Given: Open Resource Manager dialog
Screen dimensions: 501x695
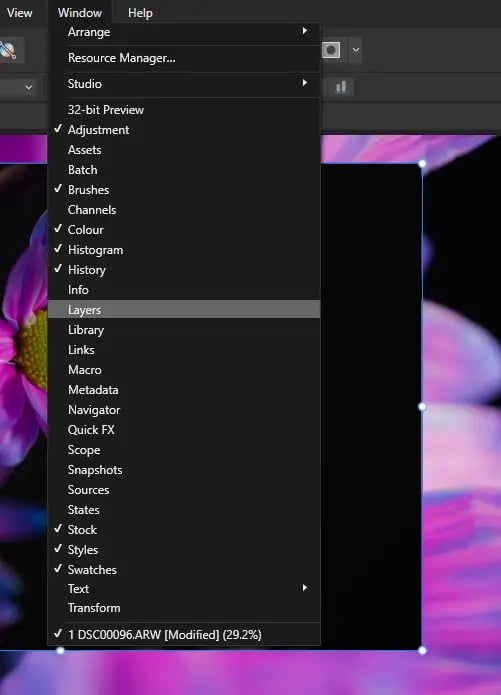Looking at the screenshot, I should pos(184,58).
